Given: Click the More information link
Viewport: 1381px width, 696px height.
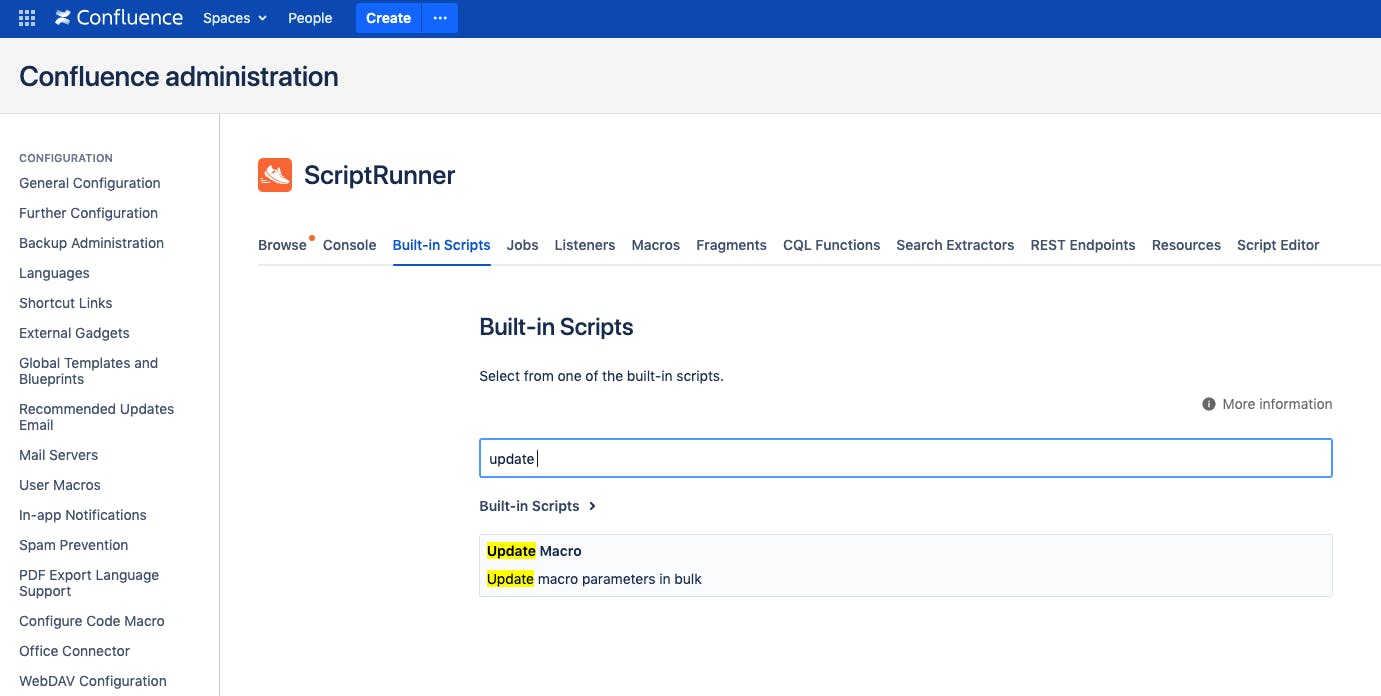Looking at the screenshot, I should tap(1277, 404).
